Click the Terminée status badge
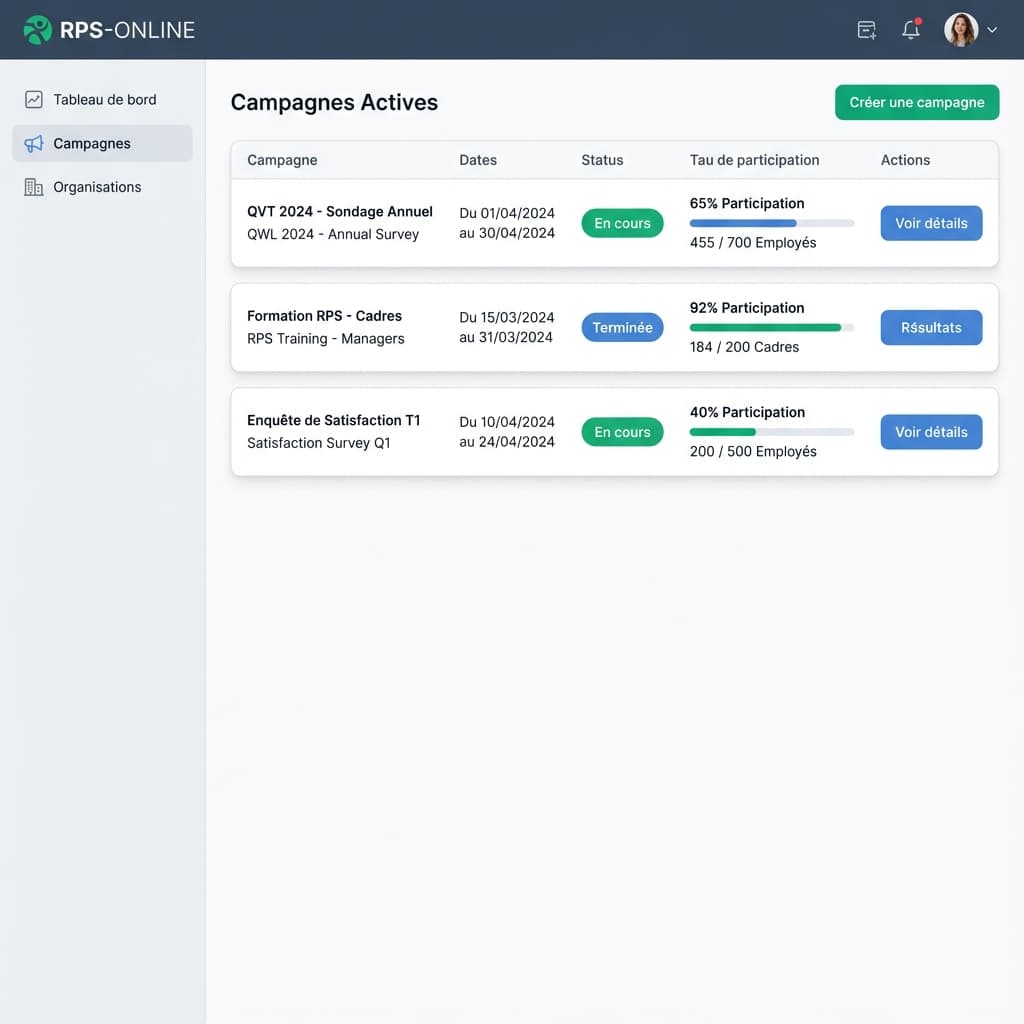1024x1024 pixels. click(622, 327)
